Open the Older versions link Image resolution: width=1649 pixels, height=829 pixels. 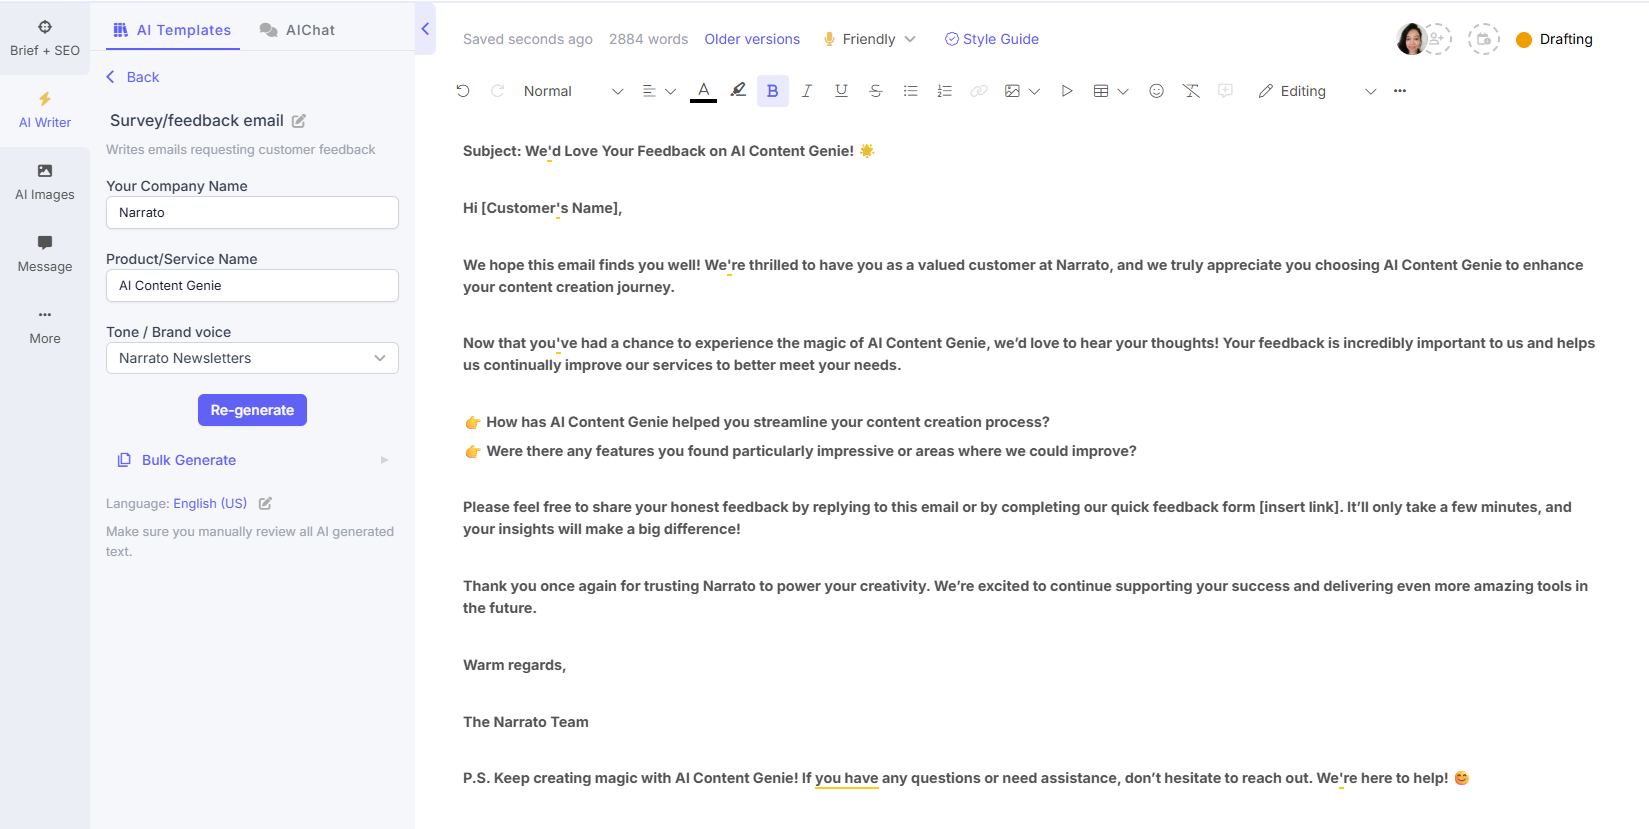[752, 39]
